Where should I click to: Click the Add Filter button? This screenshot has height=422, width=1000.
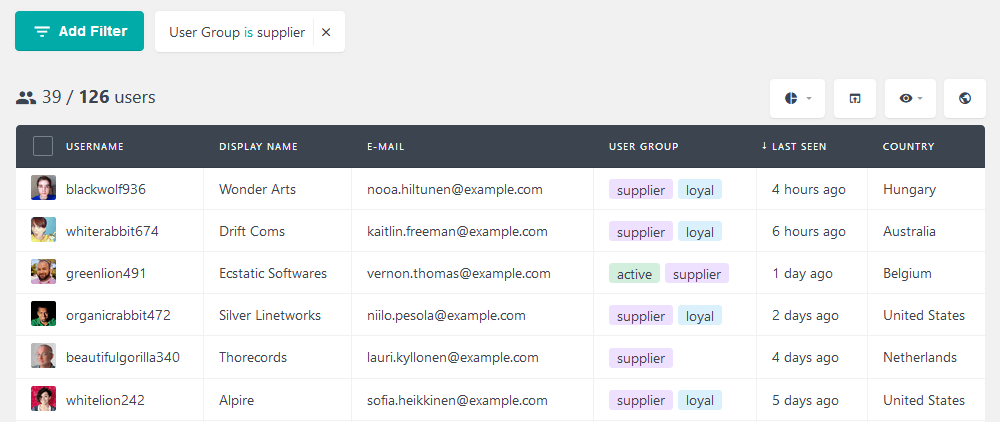80,31
